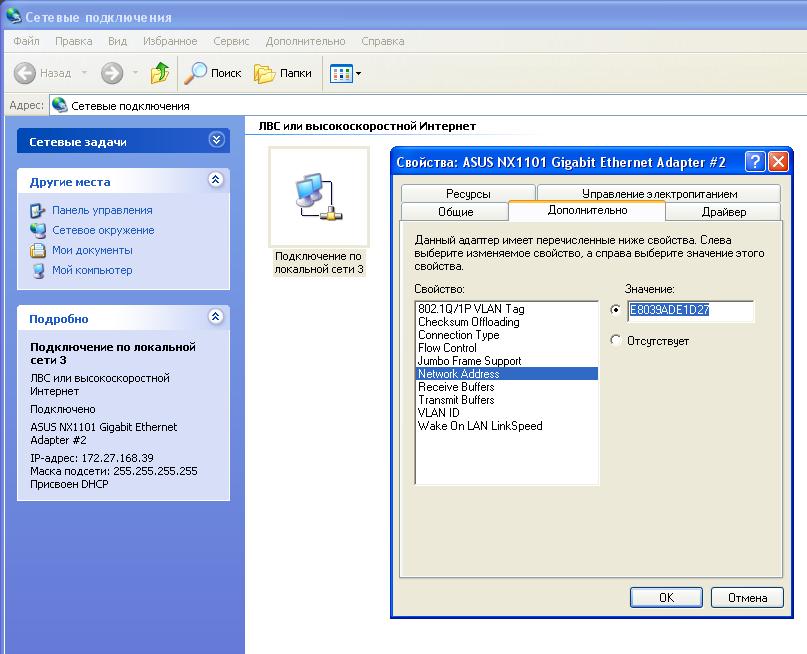The height and width of the screenshot is (654, 807).
Task: Toggle the Folders (Папки) pane button
Action: (283, 73)
